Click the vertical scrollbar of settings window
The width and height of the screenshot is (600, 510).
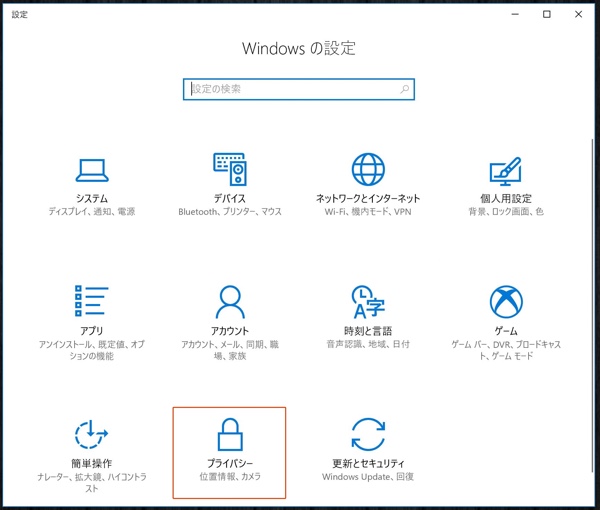click(x=593, y=306)
